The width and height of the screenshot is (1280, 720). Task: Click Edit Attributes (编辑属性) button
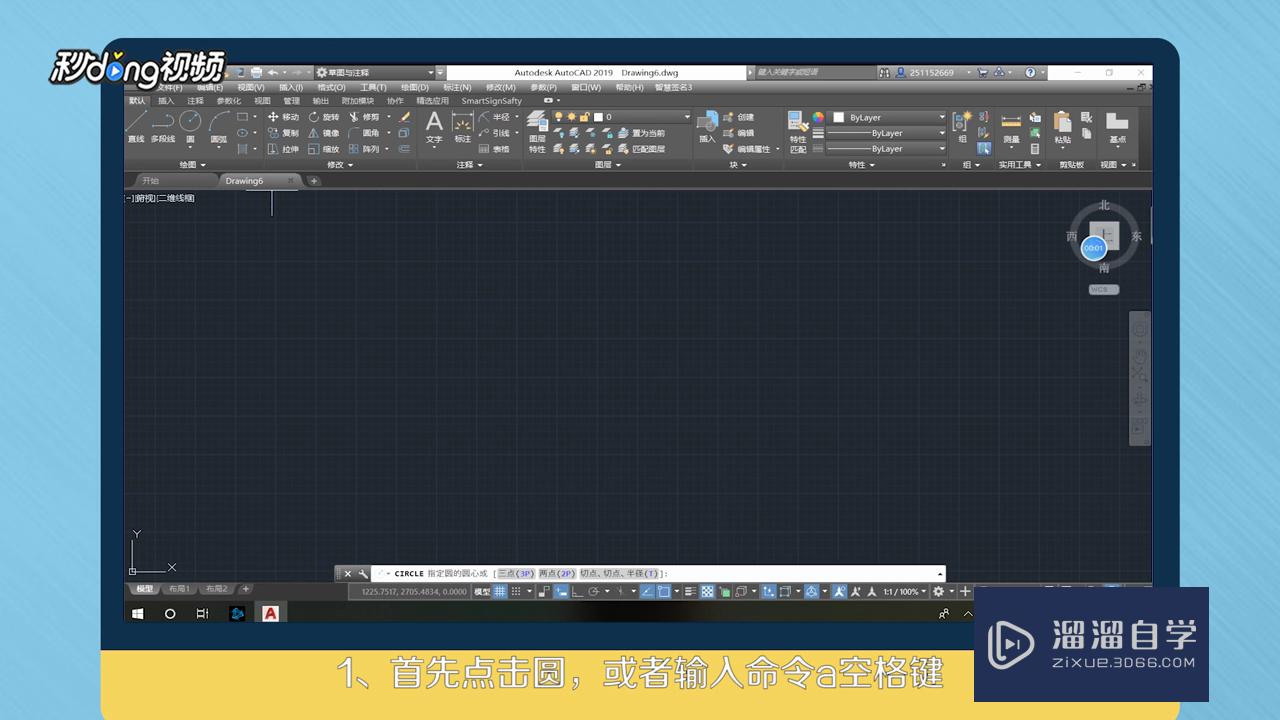click(746, 149)
